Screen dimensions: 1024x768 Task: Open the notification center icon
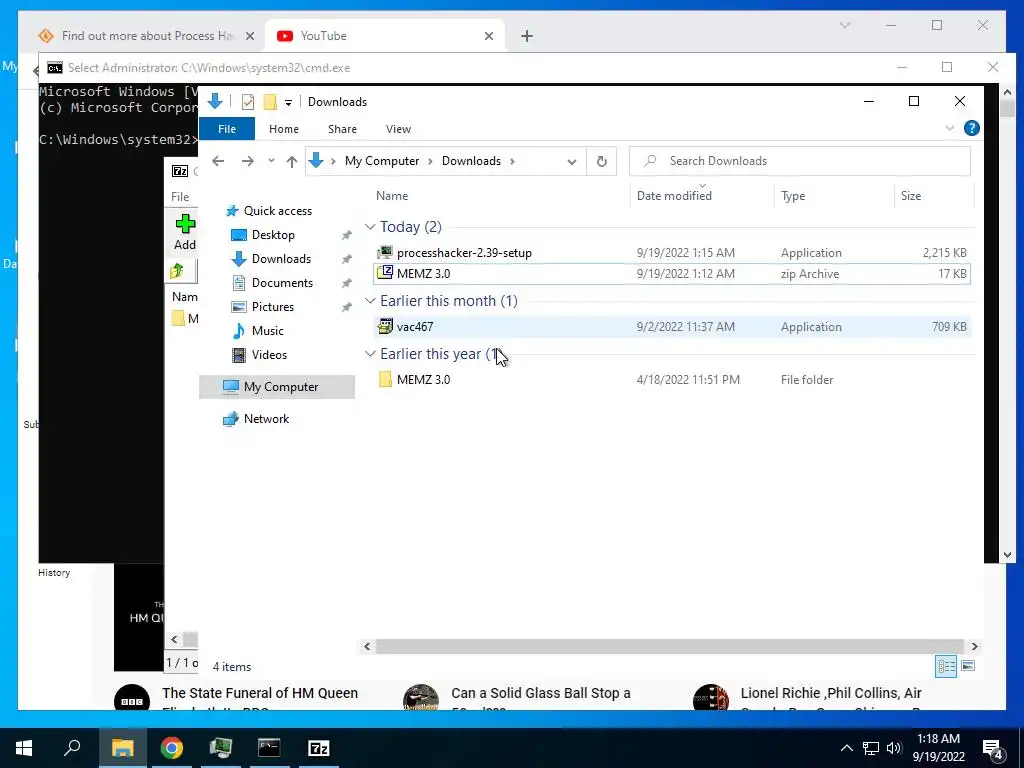point(993,748)
